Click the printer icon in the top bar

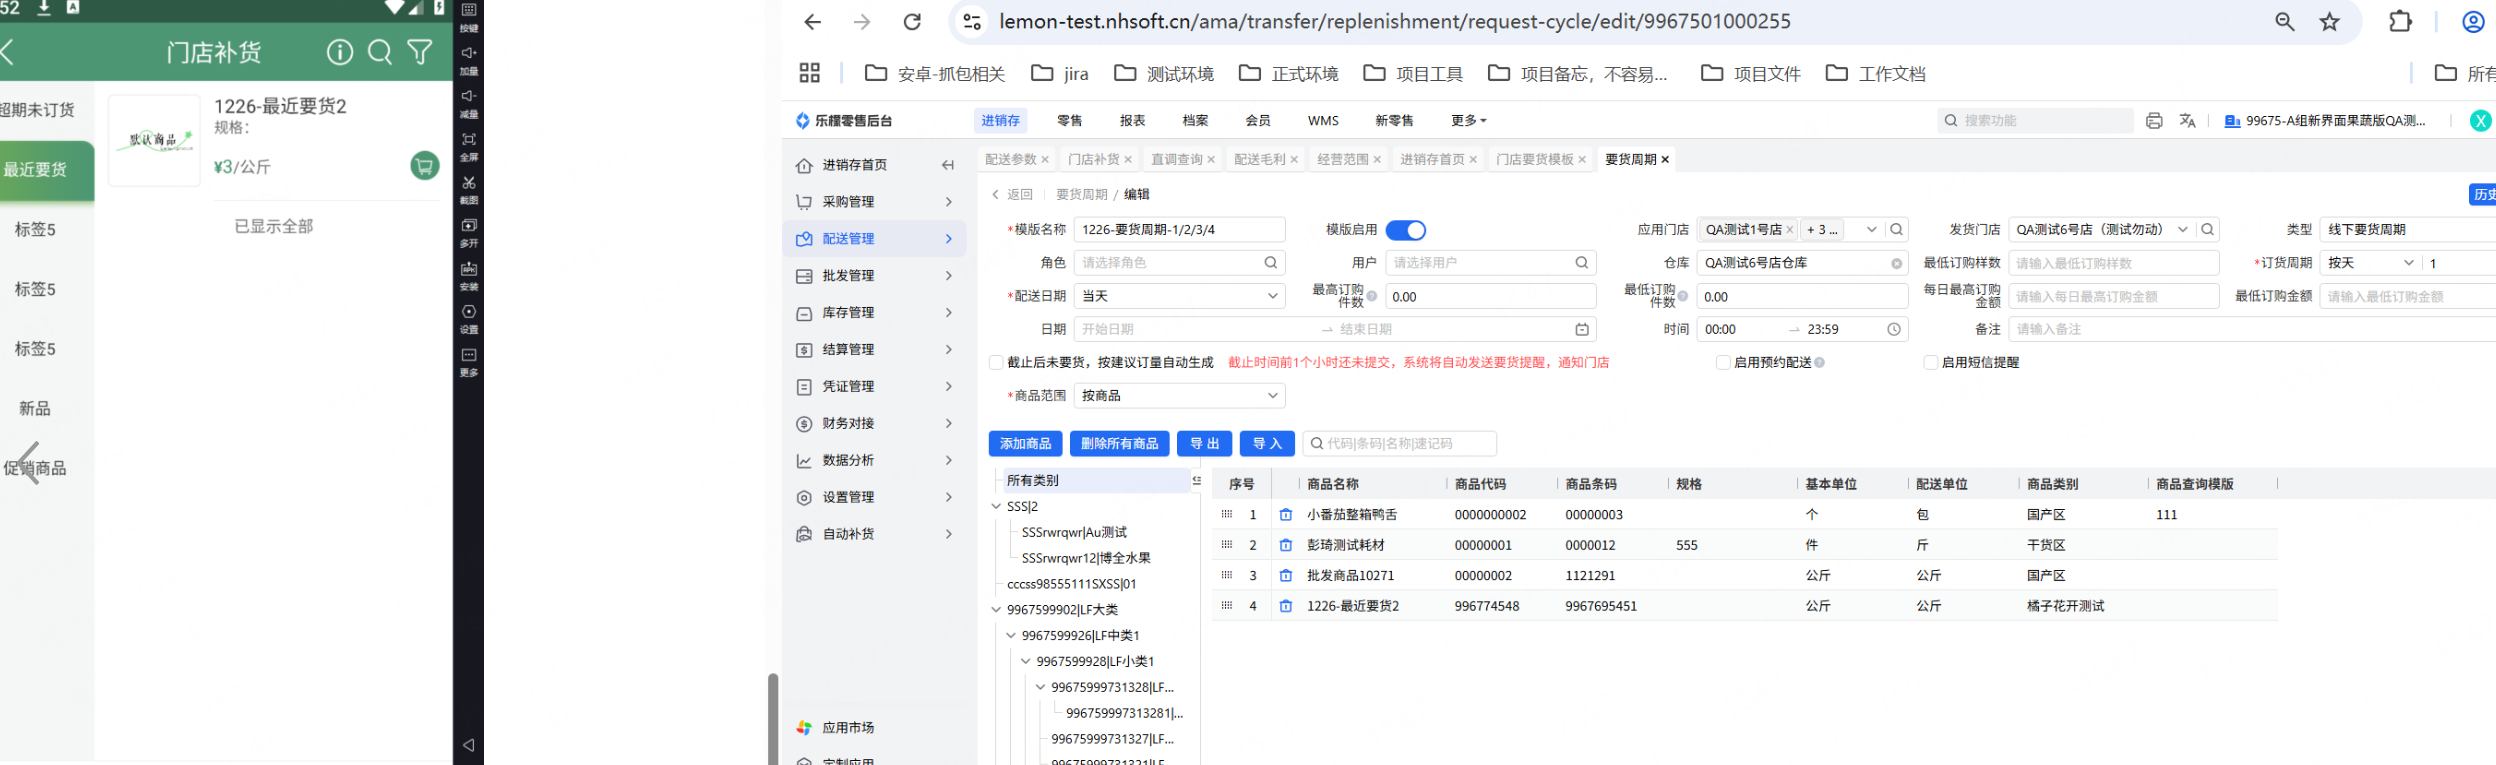(2154, 120)
